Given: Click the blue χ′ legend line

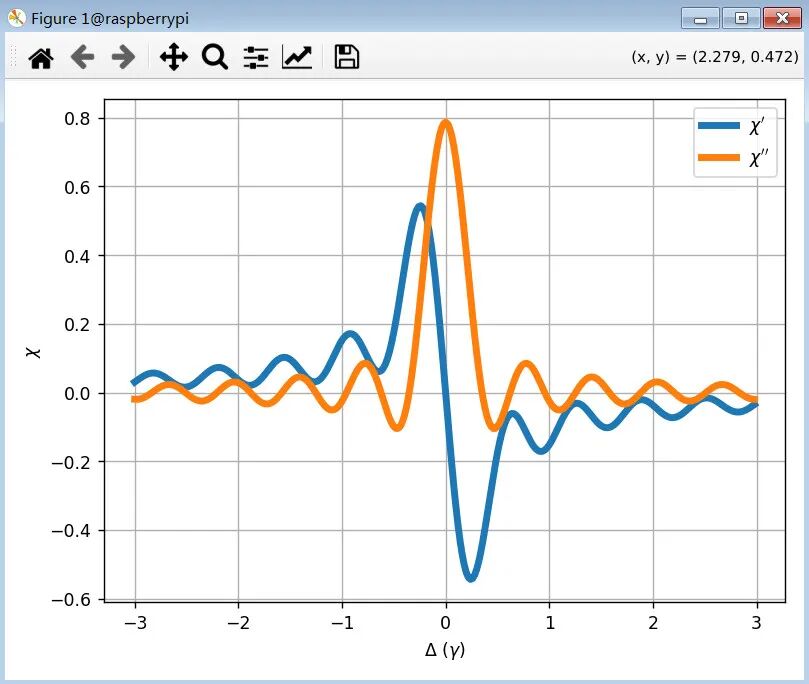Looking at the screenshot, I should (719, 125).
